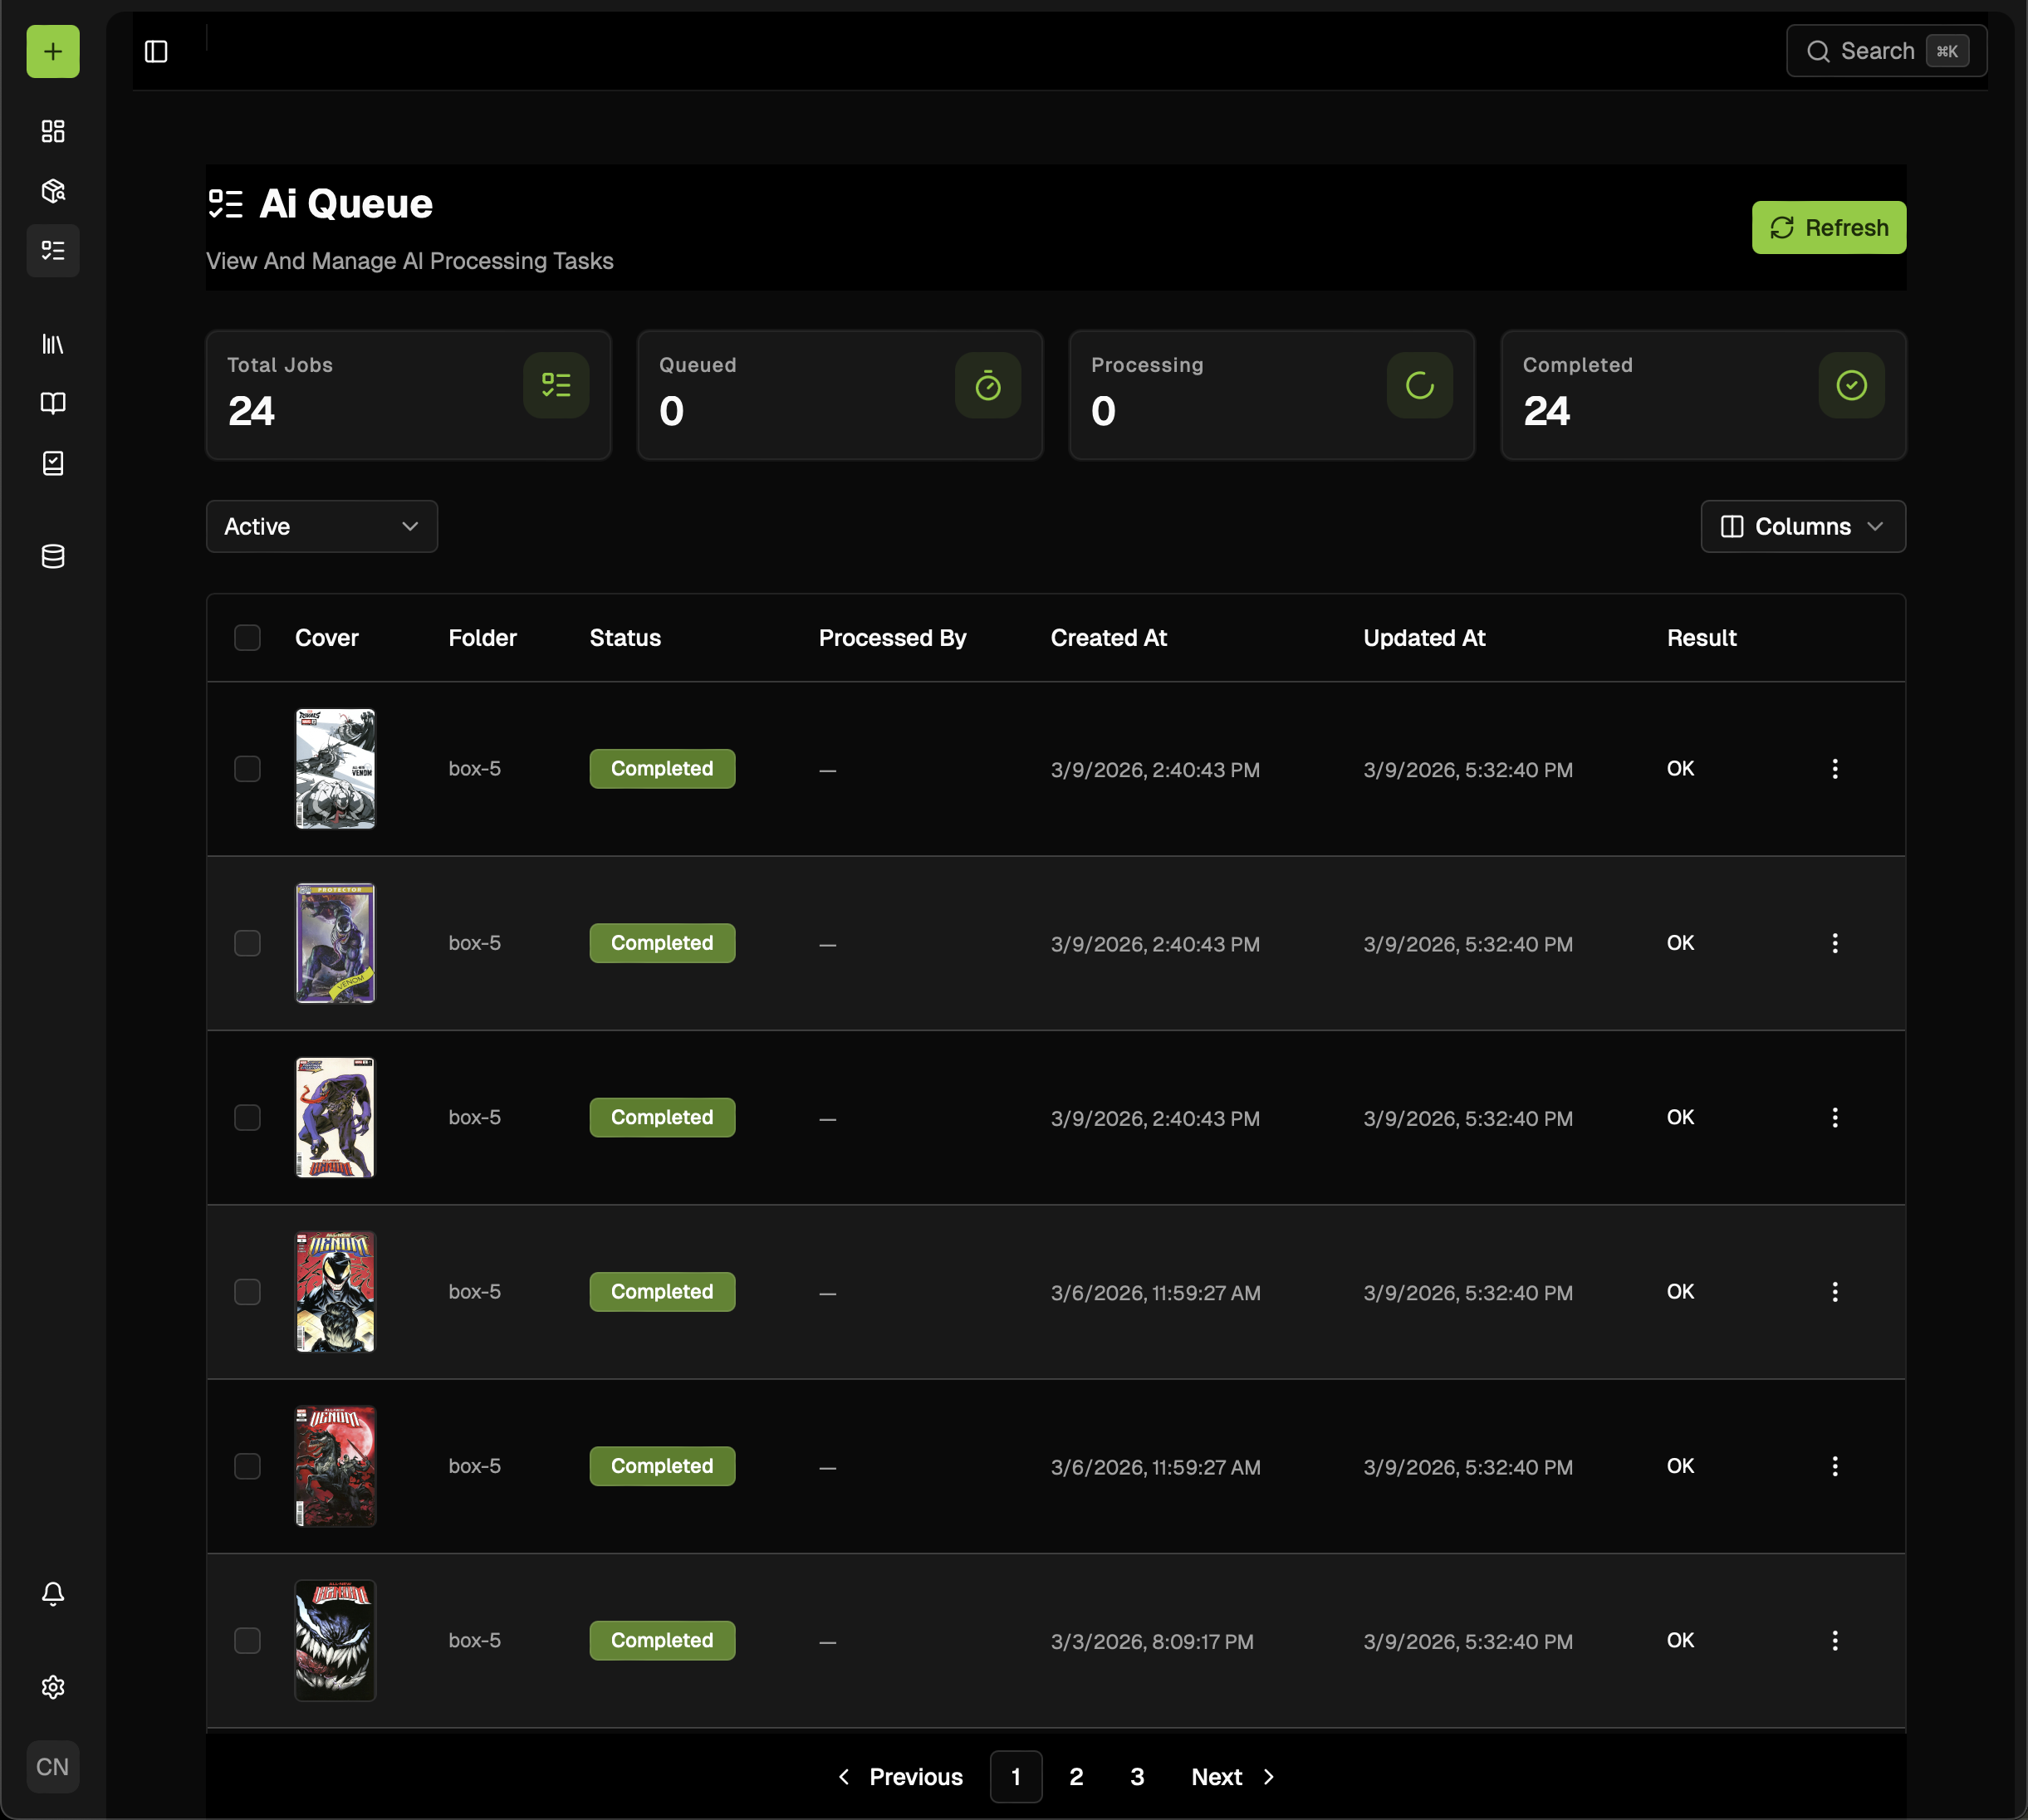The image size is (2028, 1820).
Task: Expand the Columns dropdown
Action: click(x=1802, y=526)
